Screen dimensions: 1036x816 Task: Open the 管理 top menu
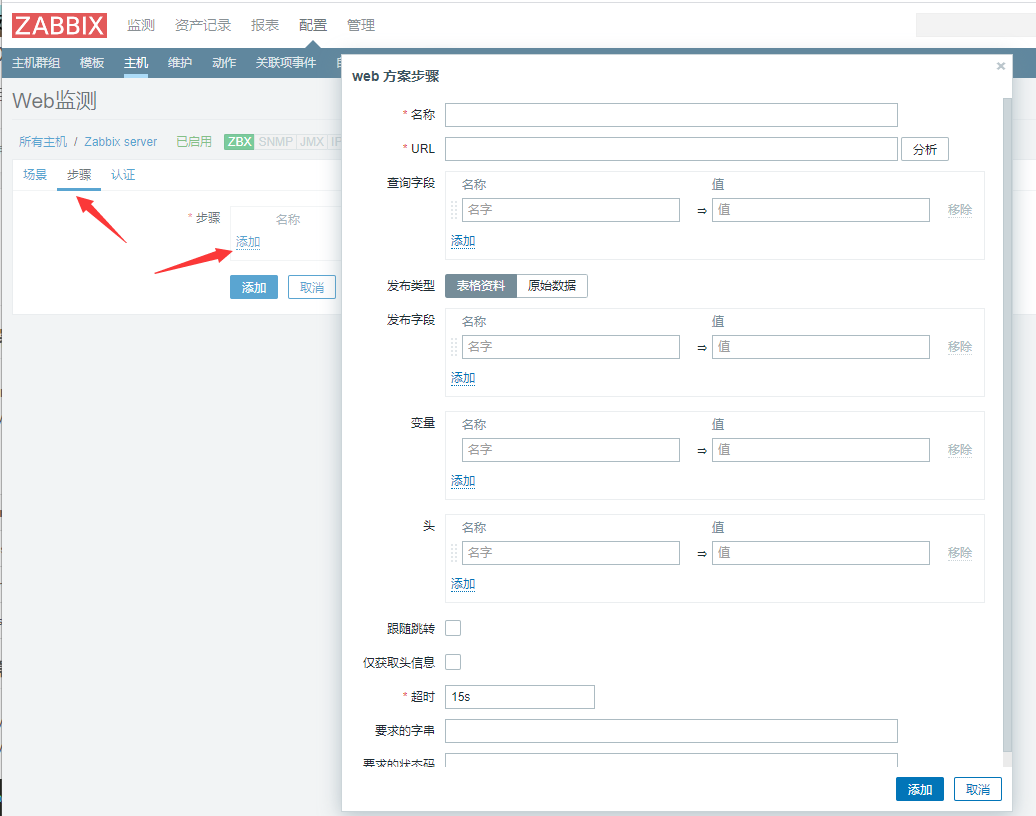361,25
